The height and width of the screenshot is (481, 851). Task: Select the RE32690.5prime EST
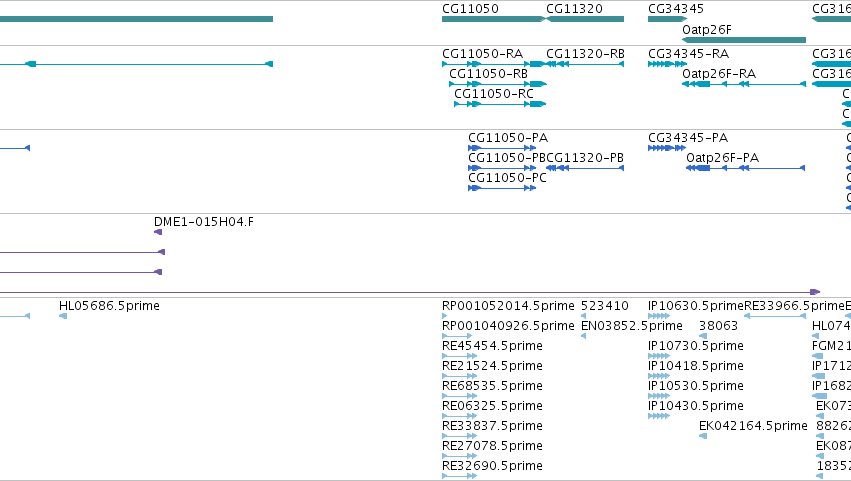460,476
